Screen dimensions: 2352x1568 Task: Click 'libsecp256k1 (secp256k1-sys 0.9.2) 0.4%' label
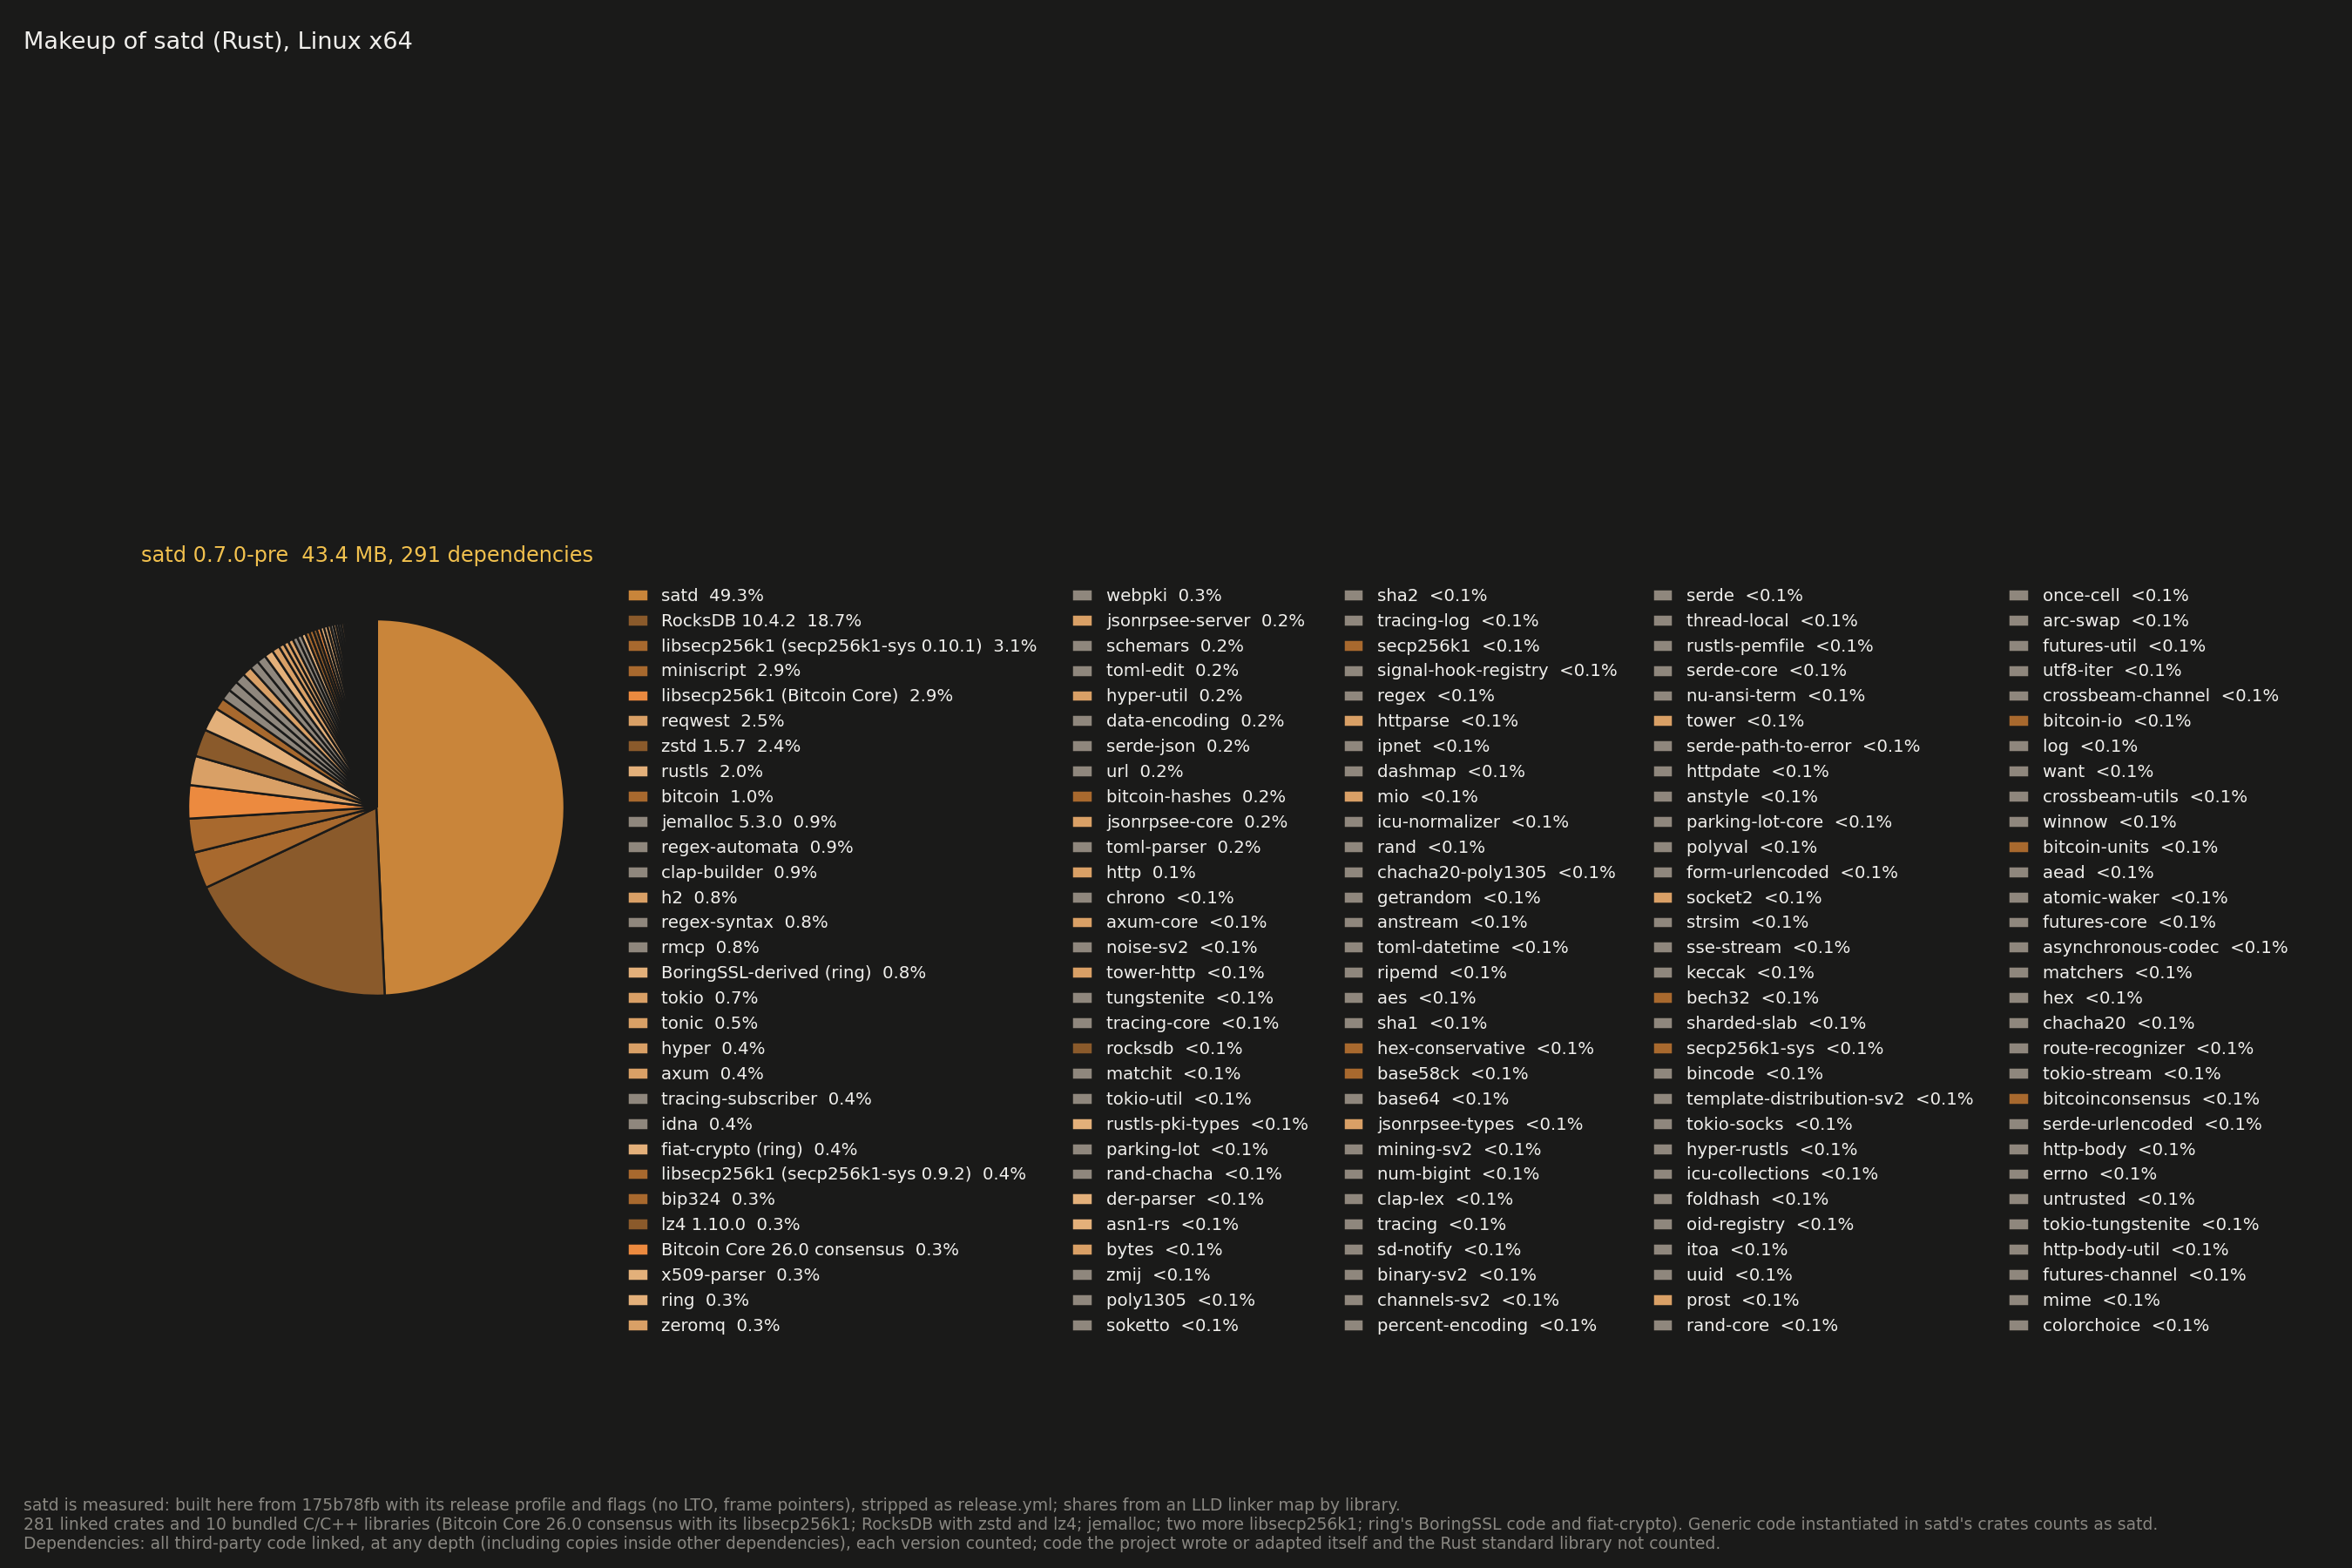click(843, 1174)
